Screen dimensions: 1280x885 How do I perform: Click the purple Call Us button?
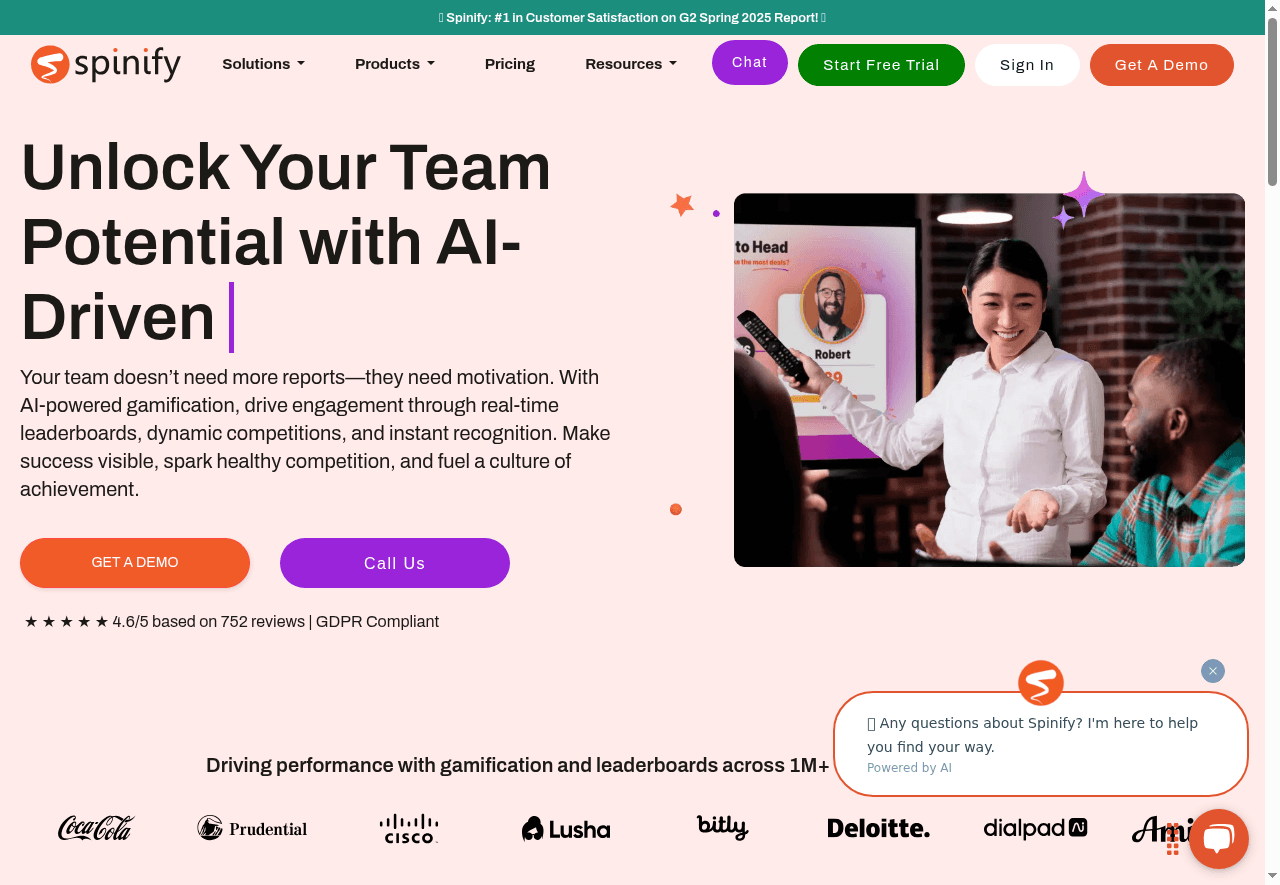[x=395, y=563]
